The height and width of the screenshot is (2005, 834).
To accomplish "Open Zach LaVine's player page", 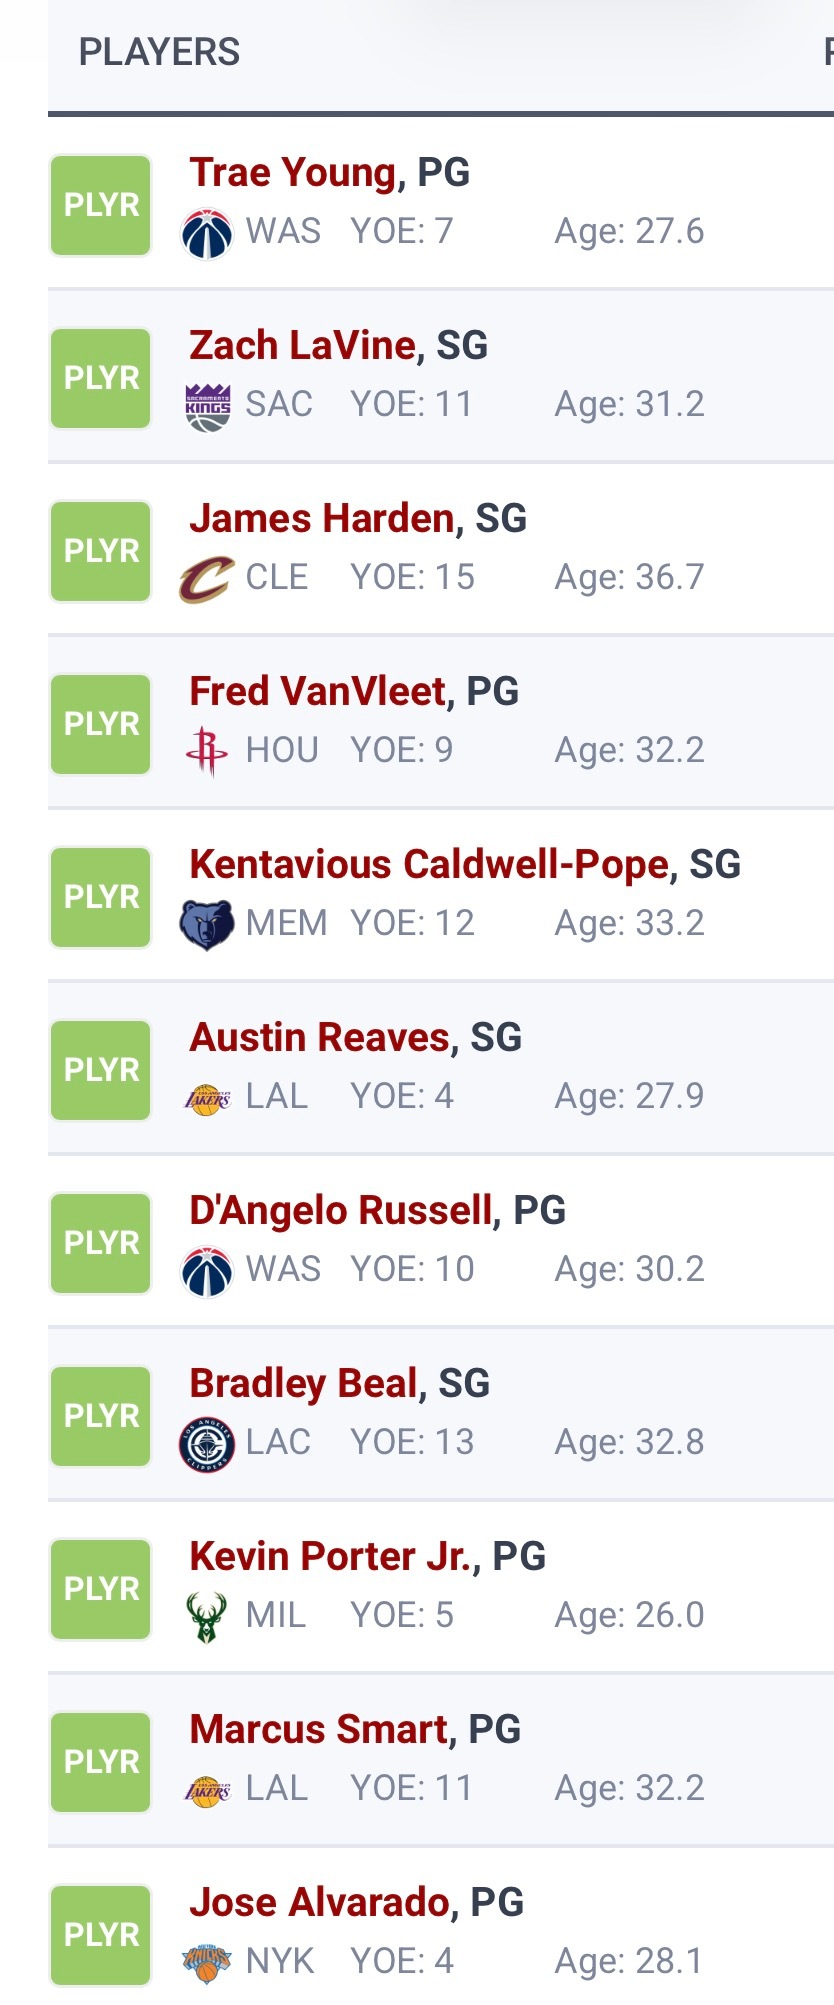I will [x=303, y=346].
